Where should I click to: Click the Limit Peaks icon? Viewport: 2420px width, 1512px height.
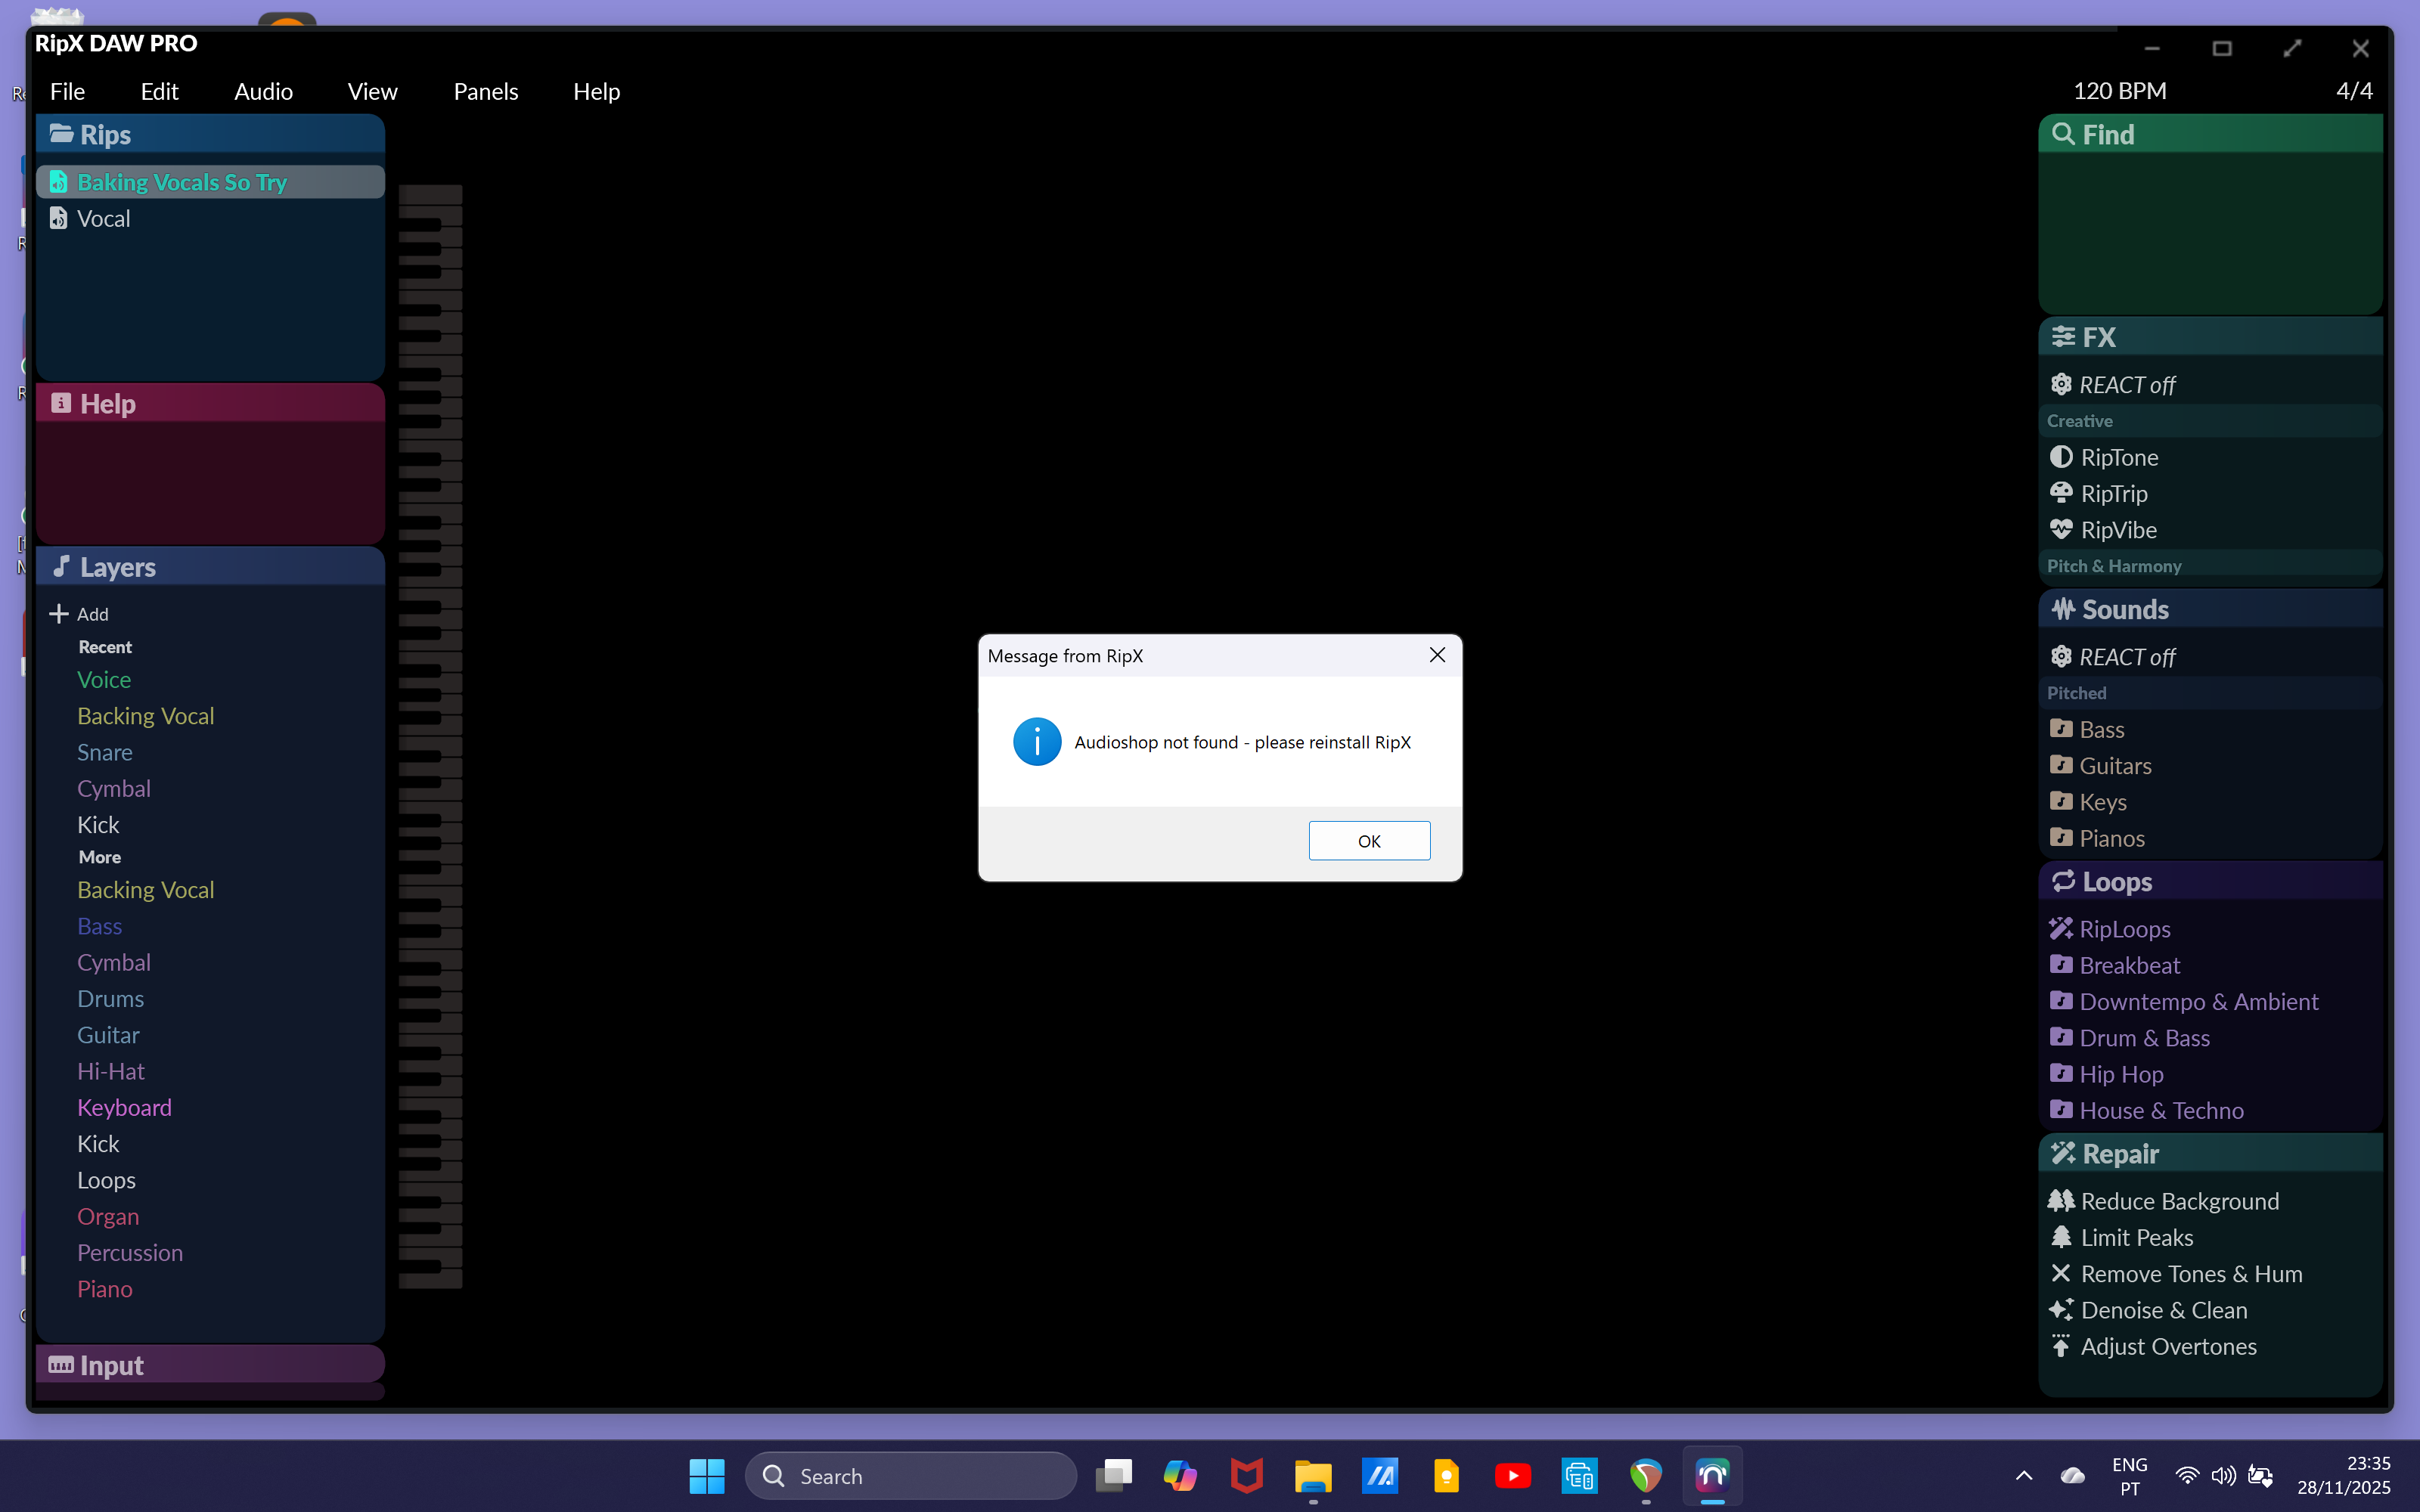2061,1237
